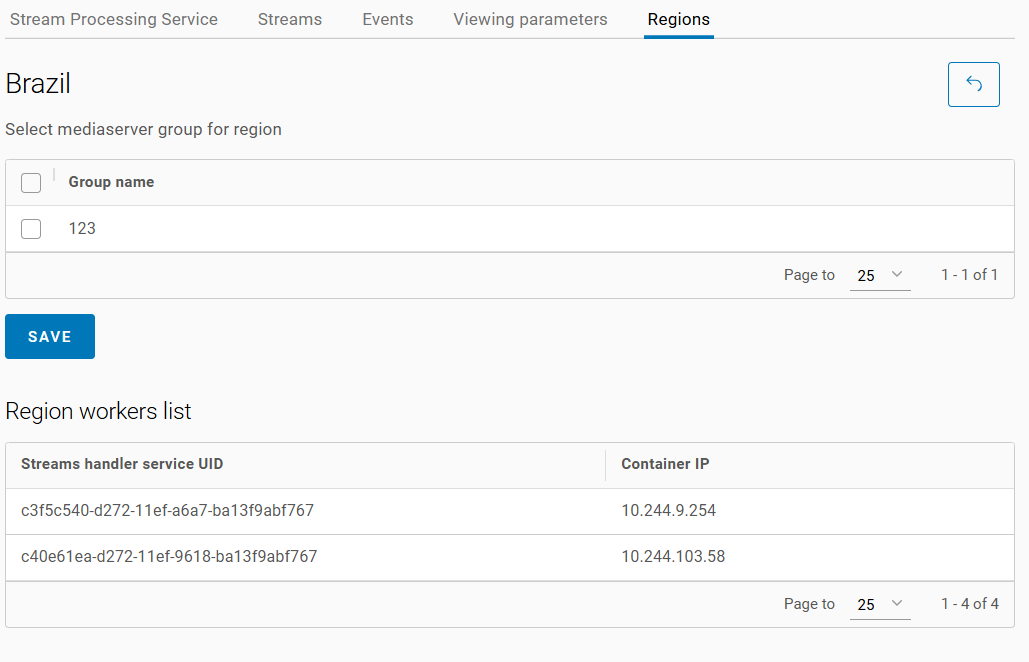1029x662 pixels.
Task: Click the Regions tab
Action: (678, 19)
